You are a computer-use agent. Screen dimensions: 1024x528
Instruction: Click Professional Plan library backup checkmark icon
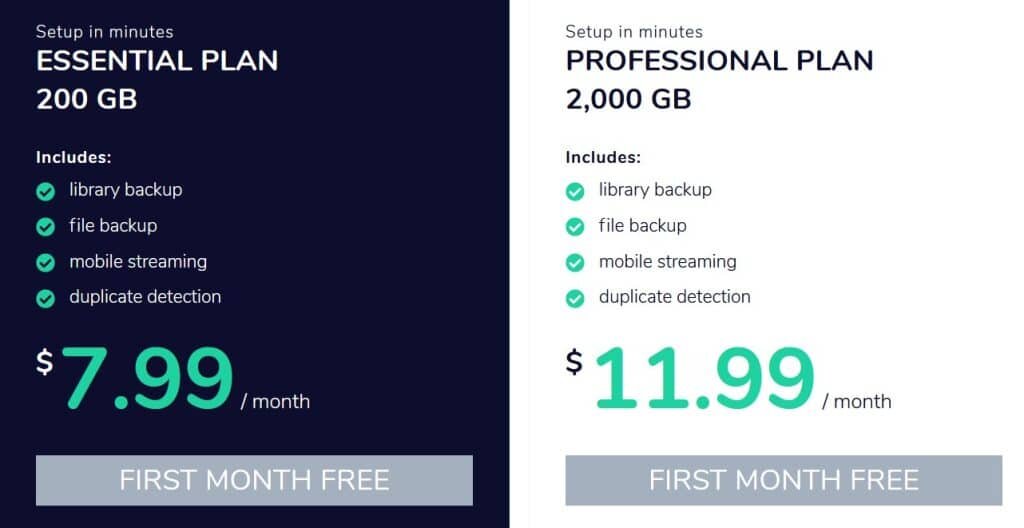click(575, 191)
